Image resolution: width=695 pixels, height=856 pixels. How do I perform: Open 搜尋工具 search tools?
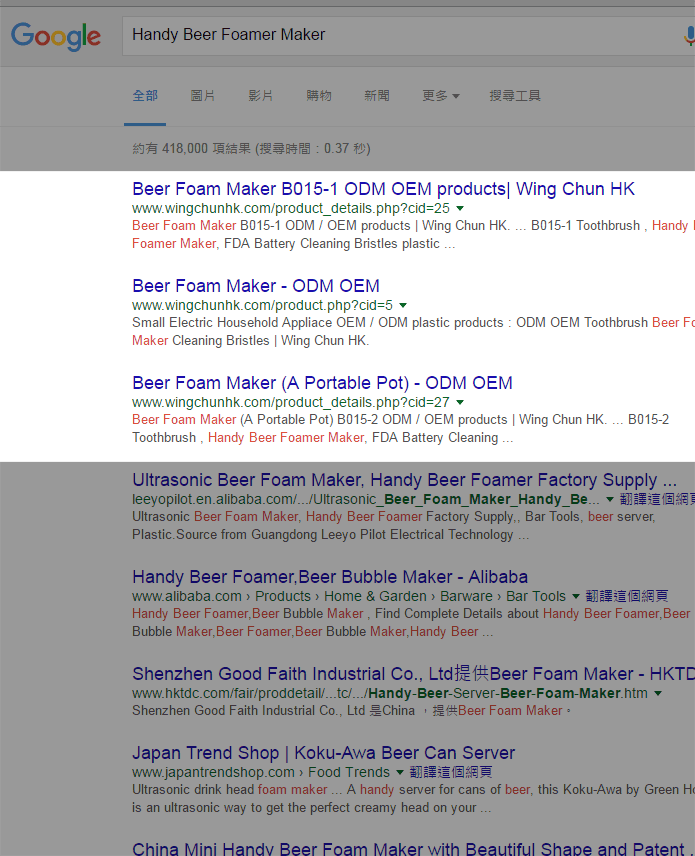tap(515, 96)
